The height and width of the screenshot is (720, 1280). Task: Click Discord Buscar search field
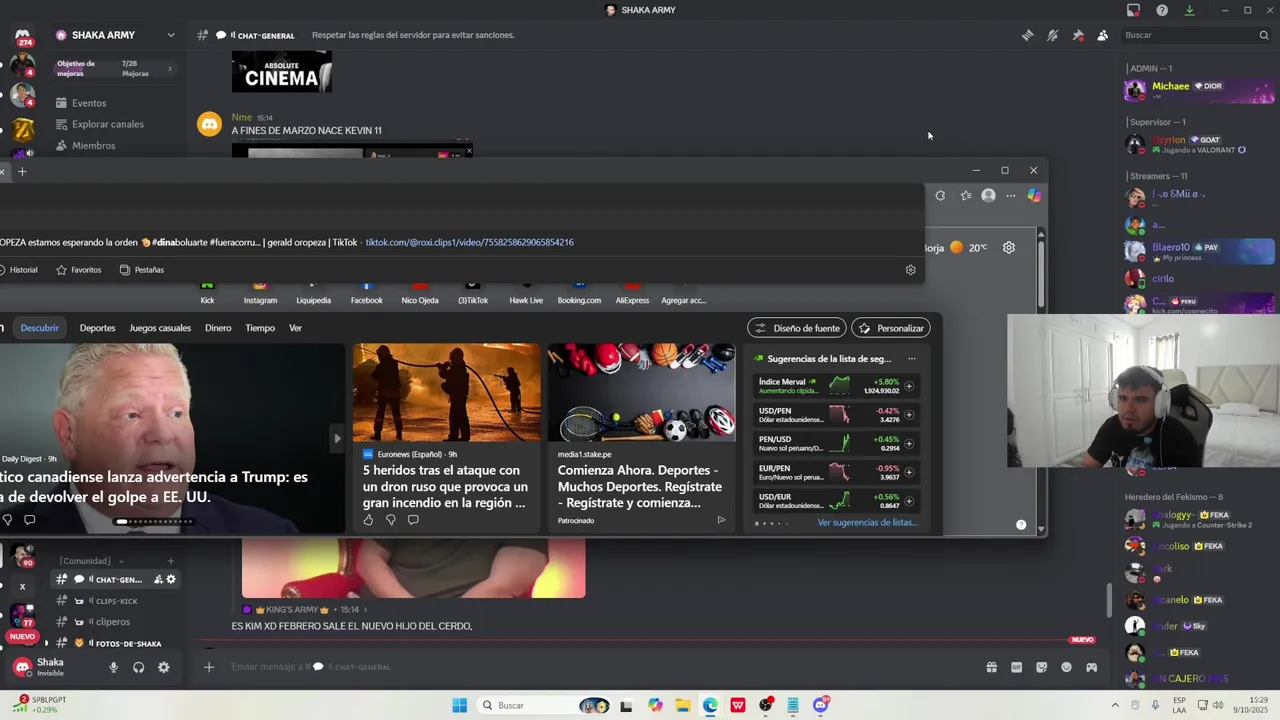[x=1196, y=35]
